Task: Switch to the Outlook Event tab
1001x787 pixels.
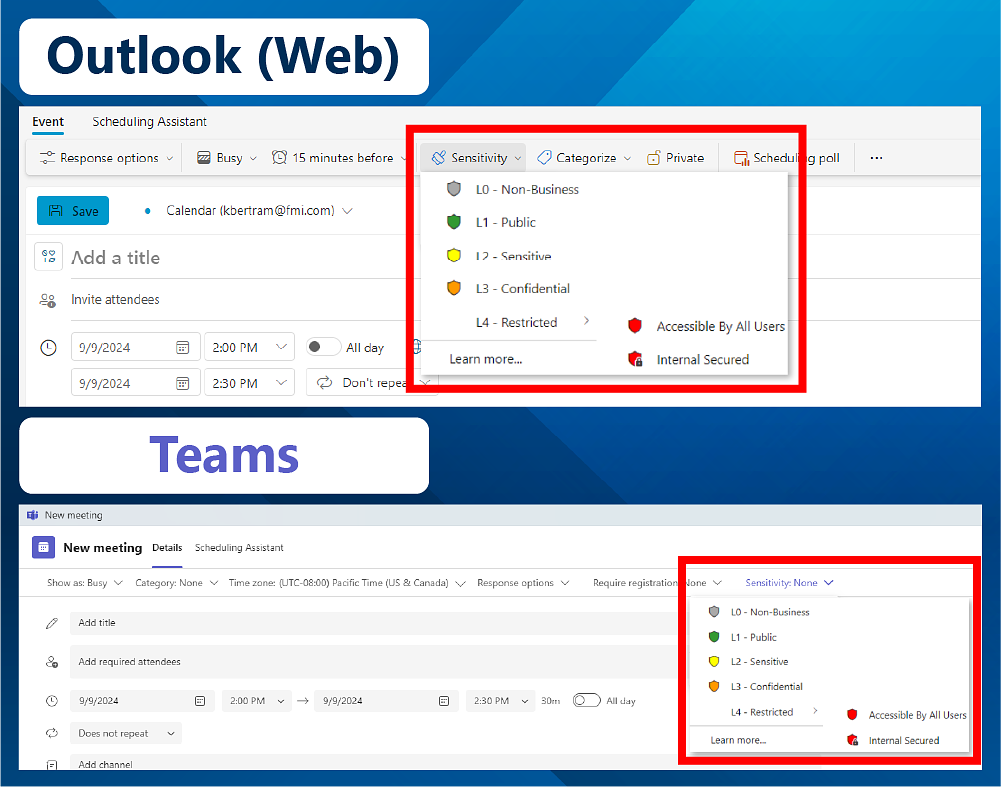Action: coord(48,121)
